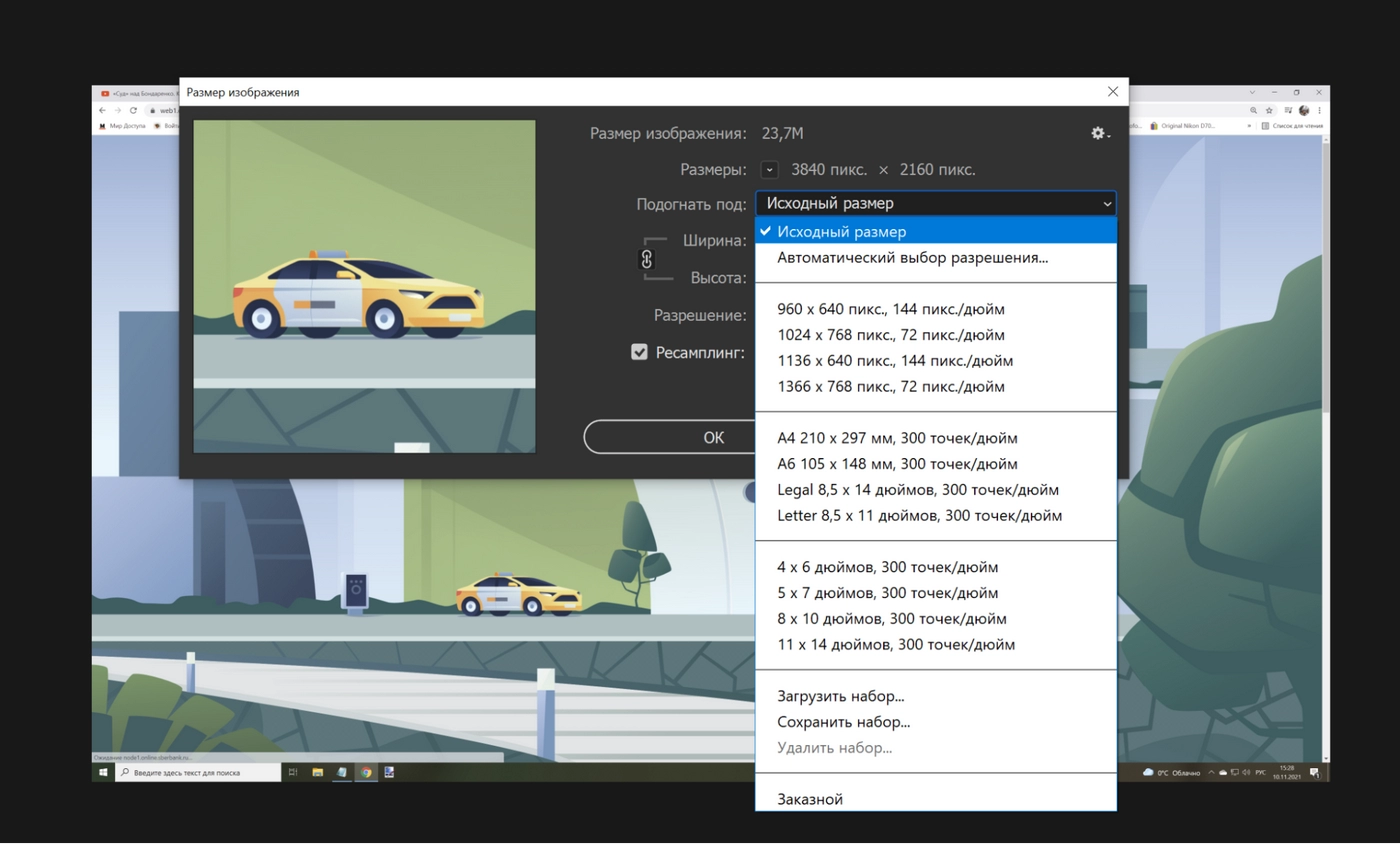
Task: Open the Список для чтения reading list
Action: [x=1292, y=126]
